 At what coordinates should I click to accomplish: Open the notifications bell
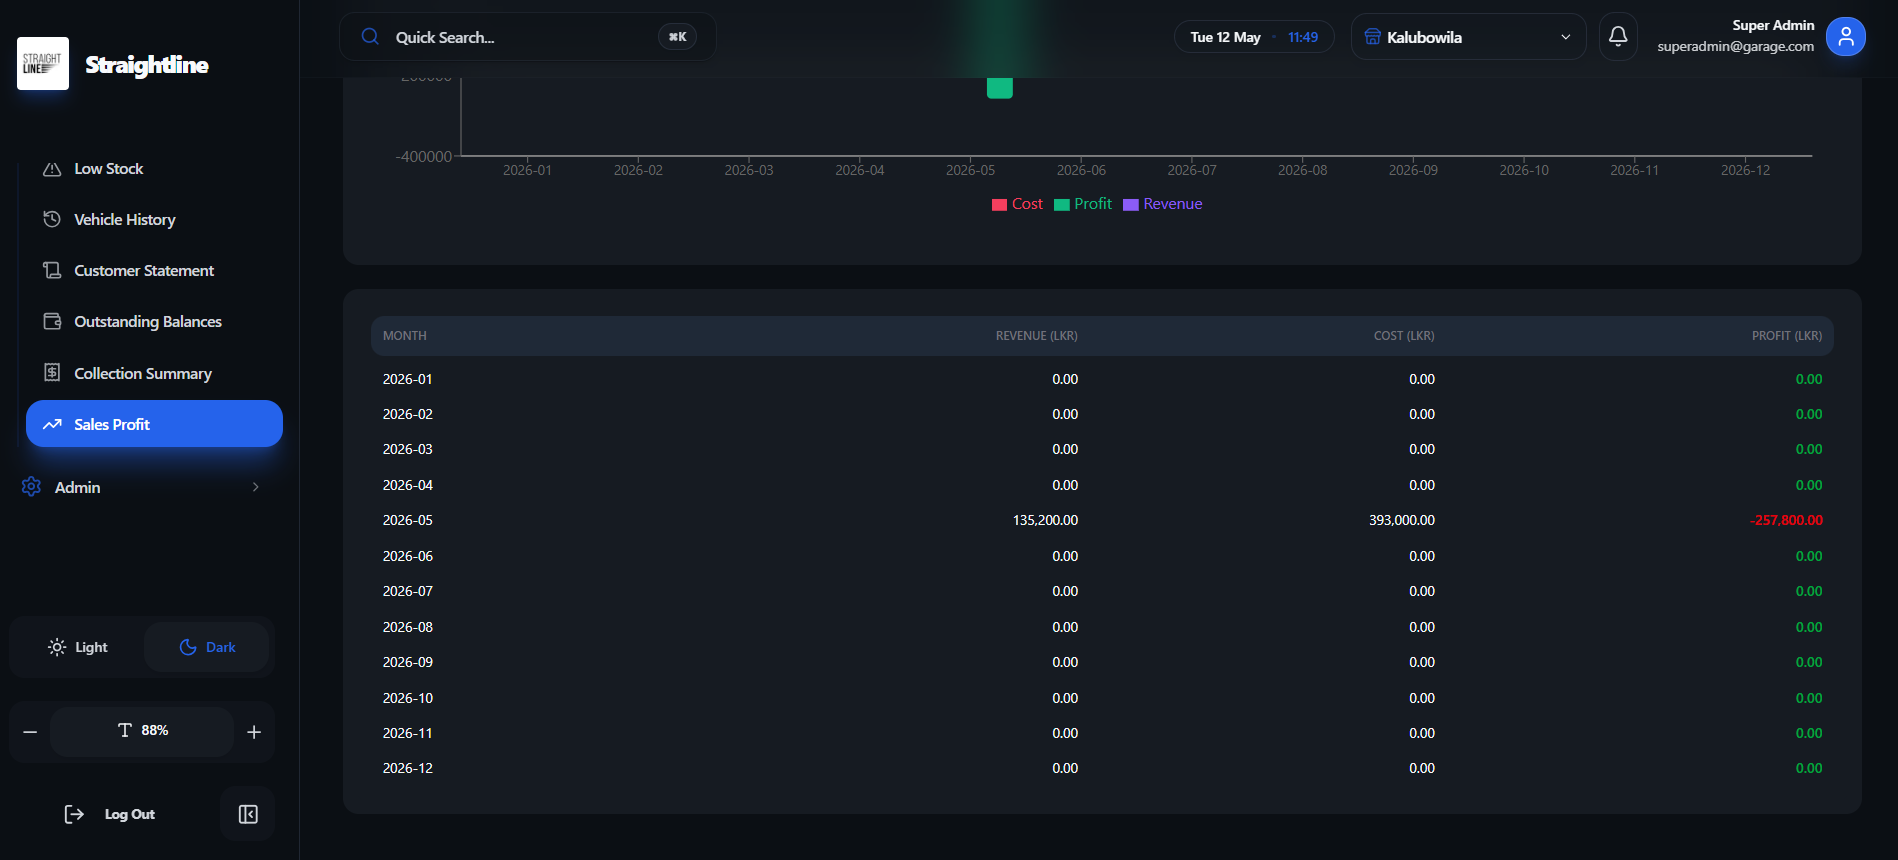pyautogui.click(x=1618, y=37)
